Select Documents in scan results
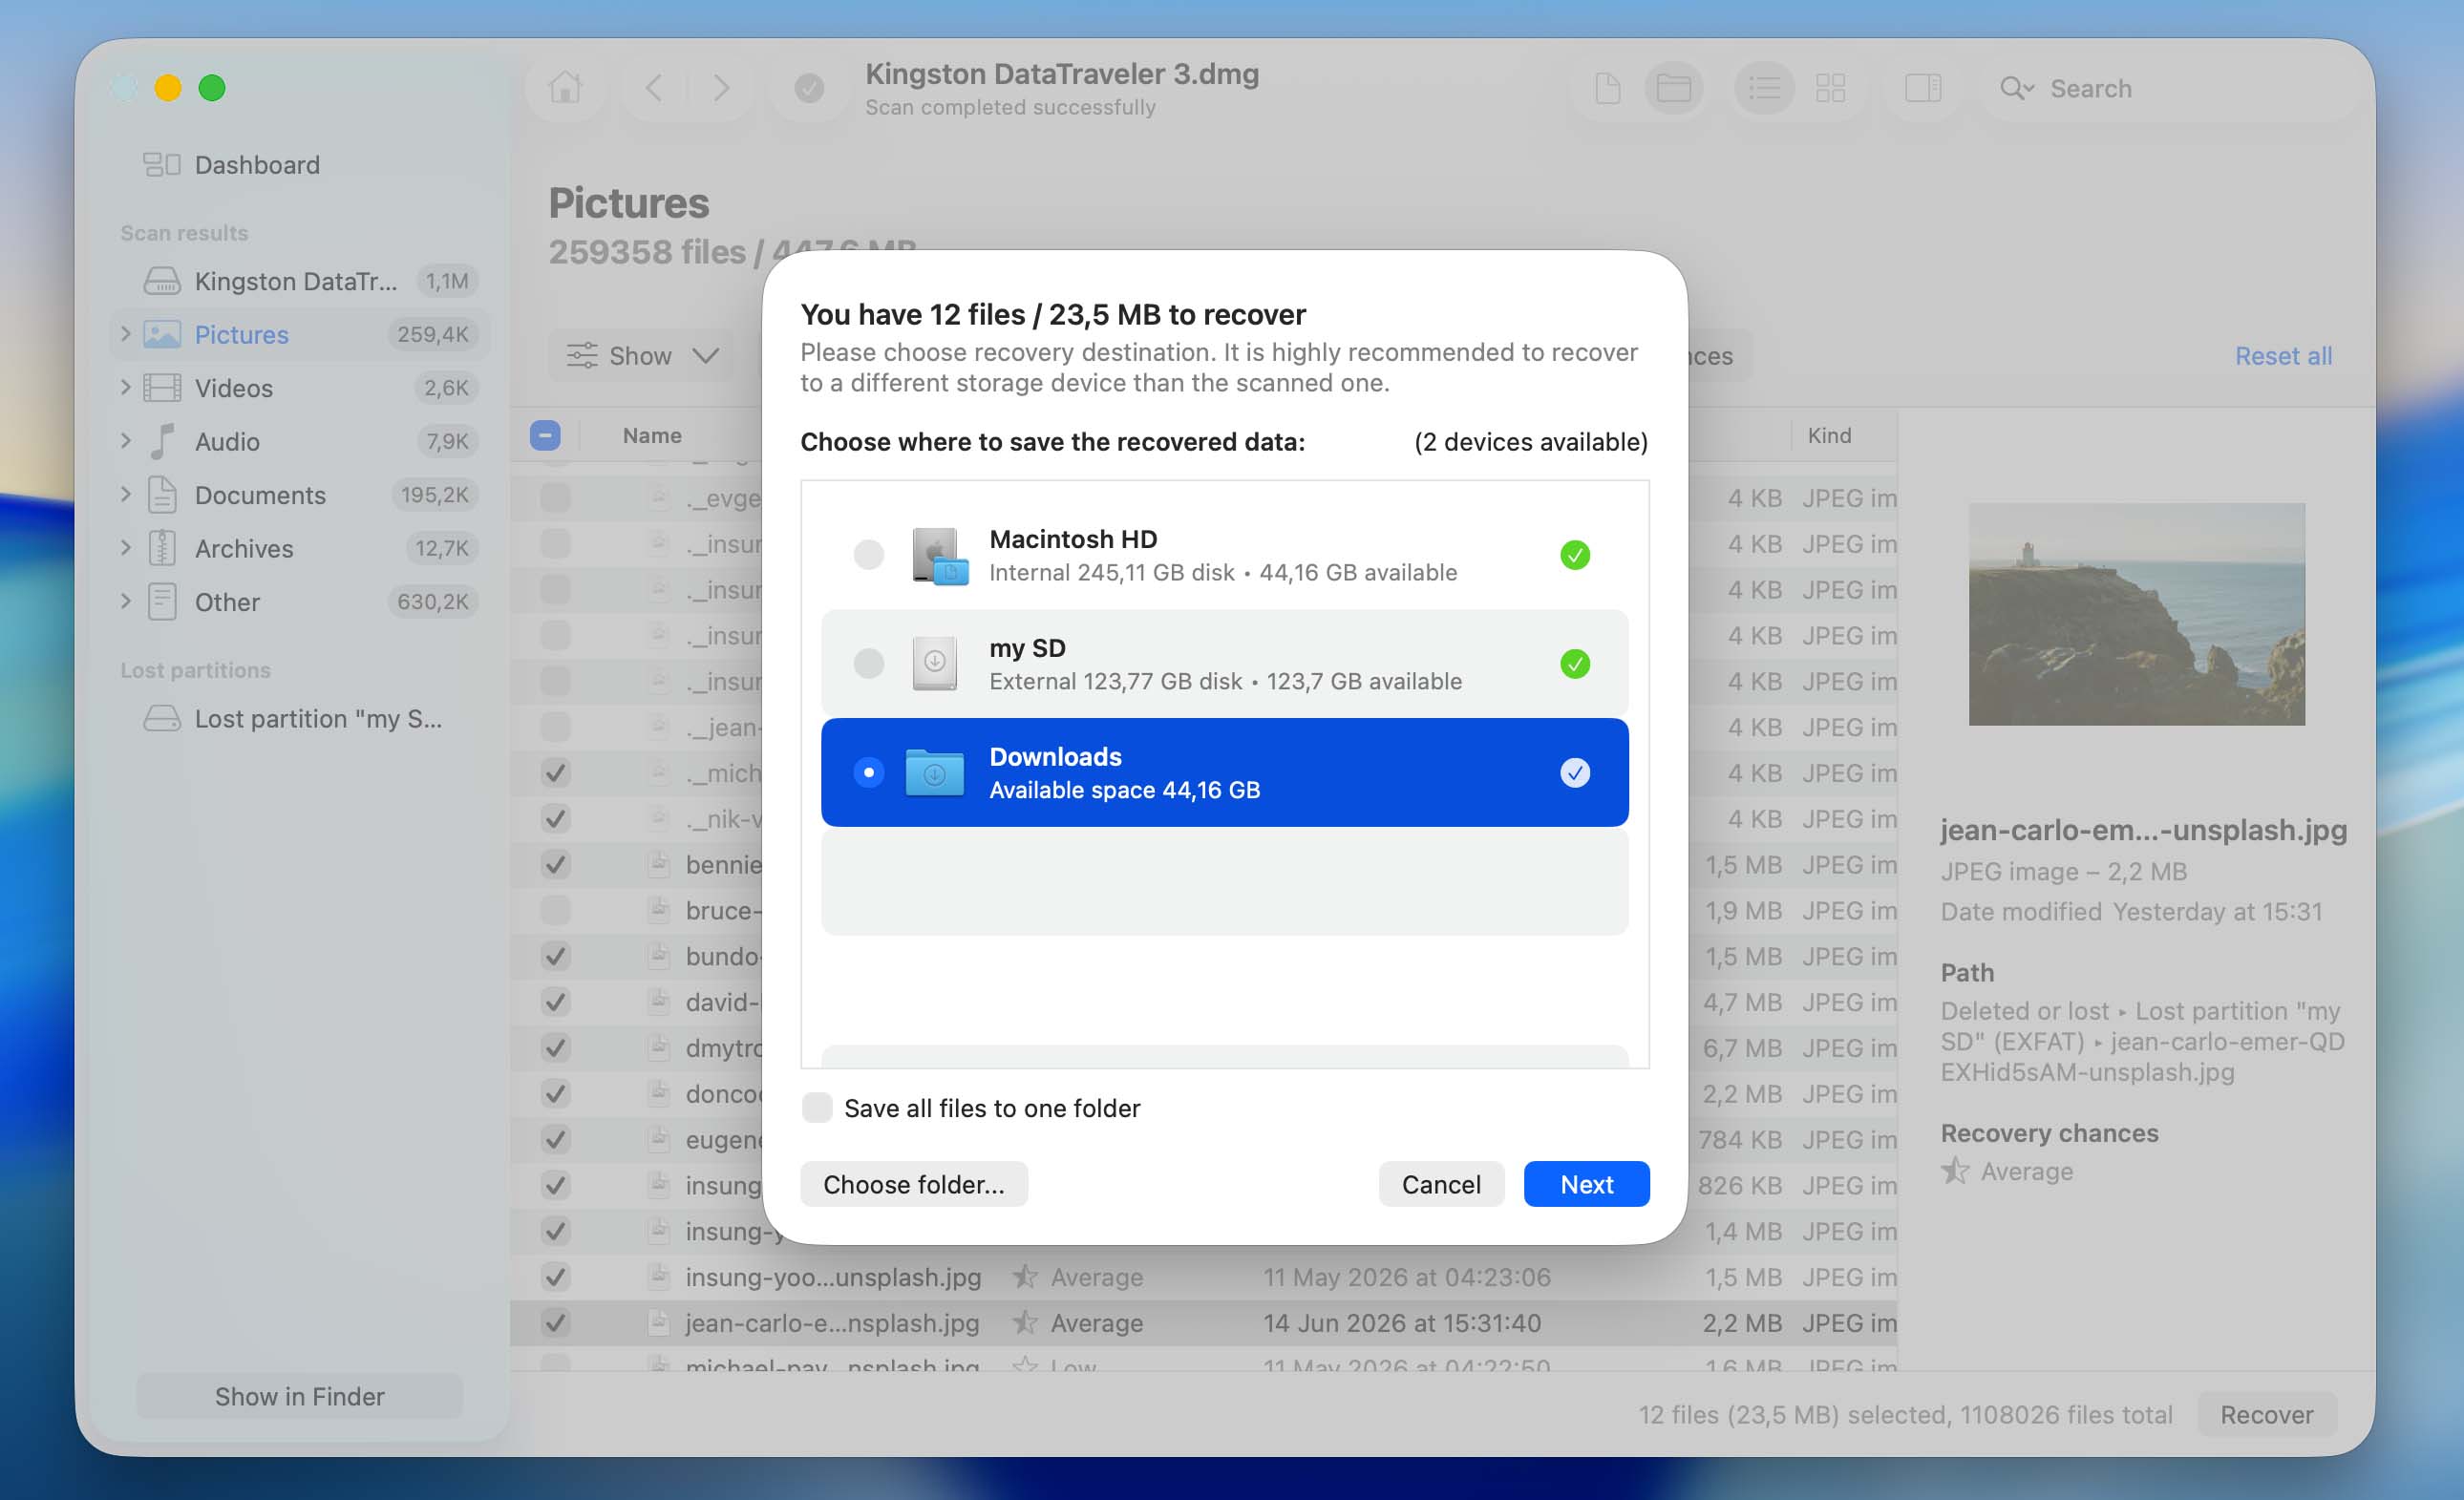This screenshot has height=1500, width=2464. click(x=300, y=494)
